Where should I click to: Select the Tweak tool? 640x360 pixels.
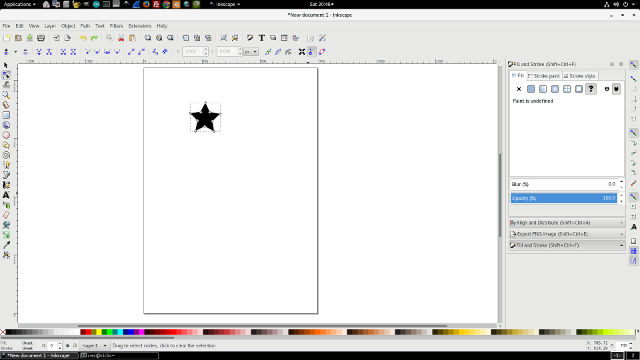coord(6,85)
